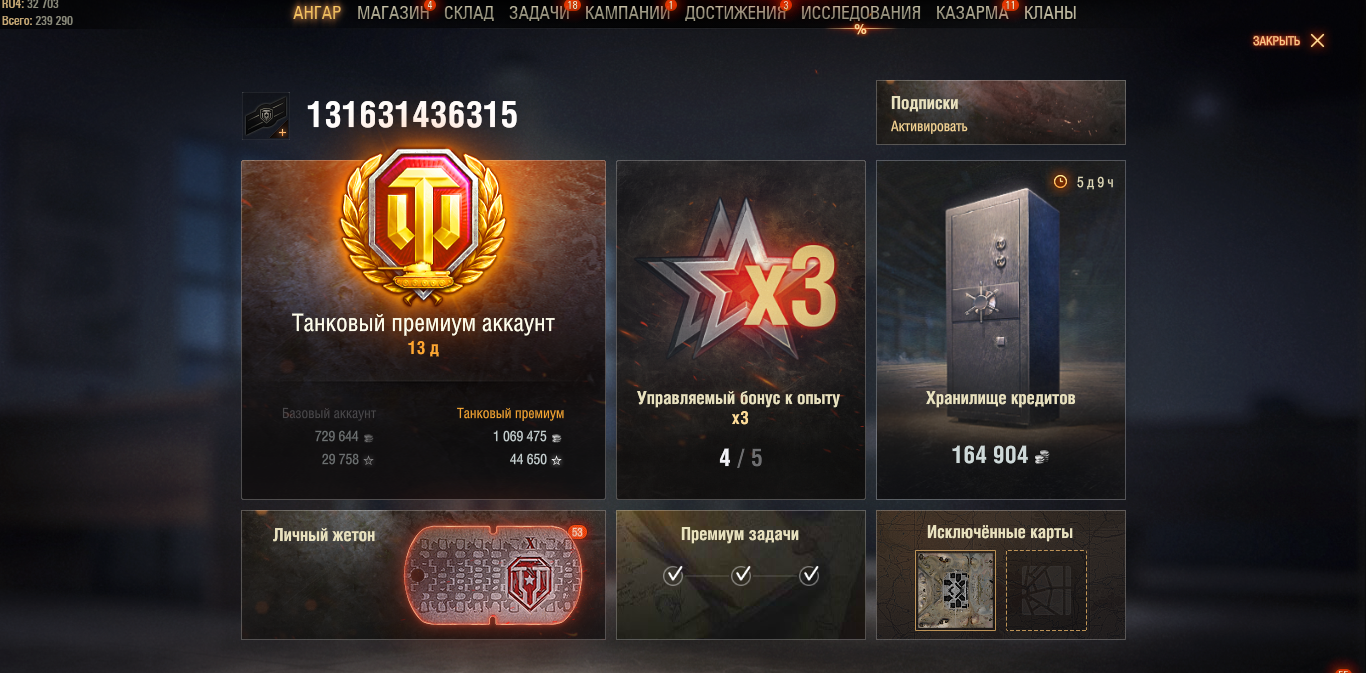
Task: Select the excluded map thumbnail
Action: tap(955, 590)
